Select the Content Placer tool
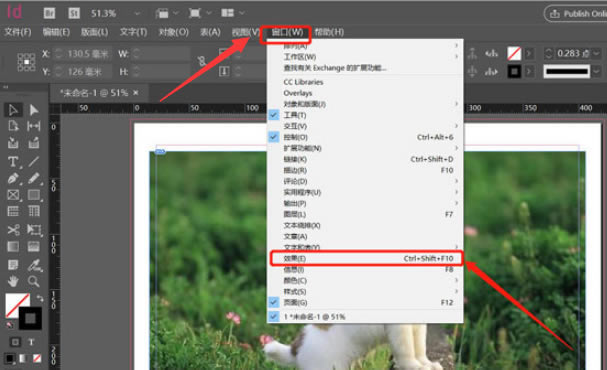The height and width of the screenshot is (370, 607). click(x=34, y=143)
